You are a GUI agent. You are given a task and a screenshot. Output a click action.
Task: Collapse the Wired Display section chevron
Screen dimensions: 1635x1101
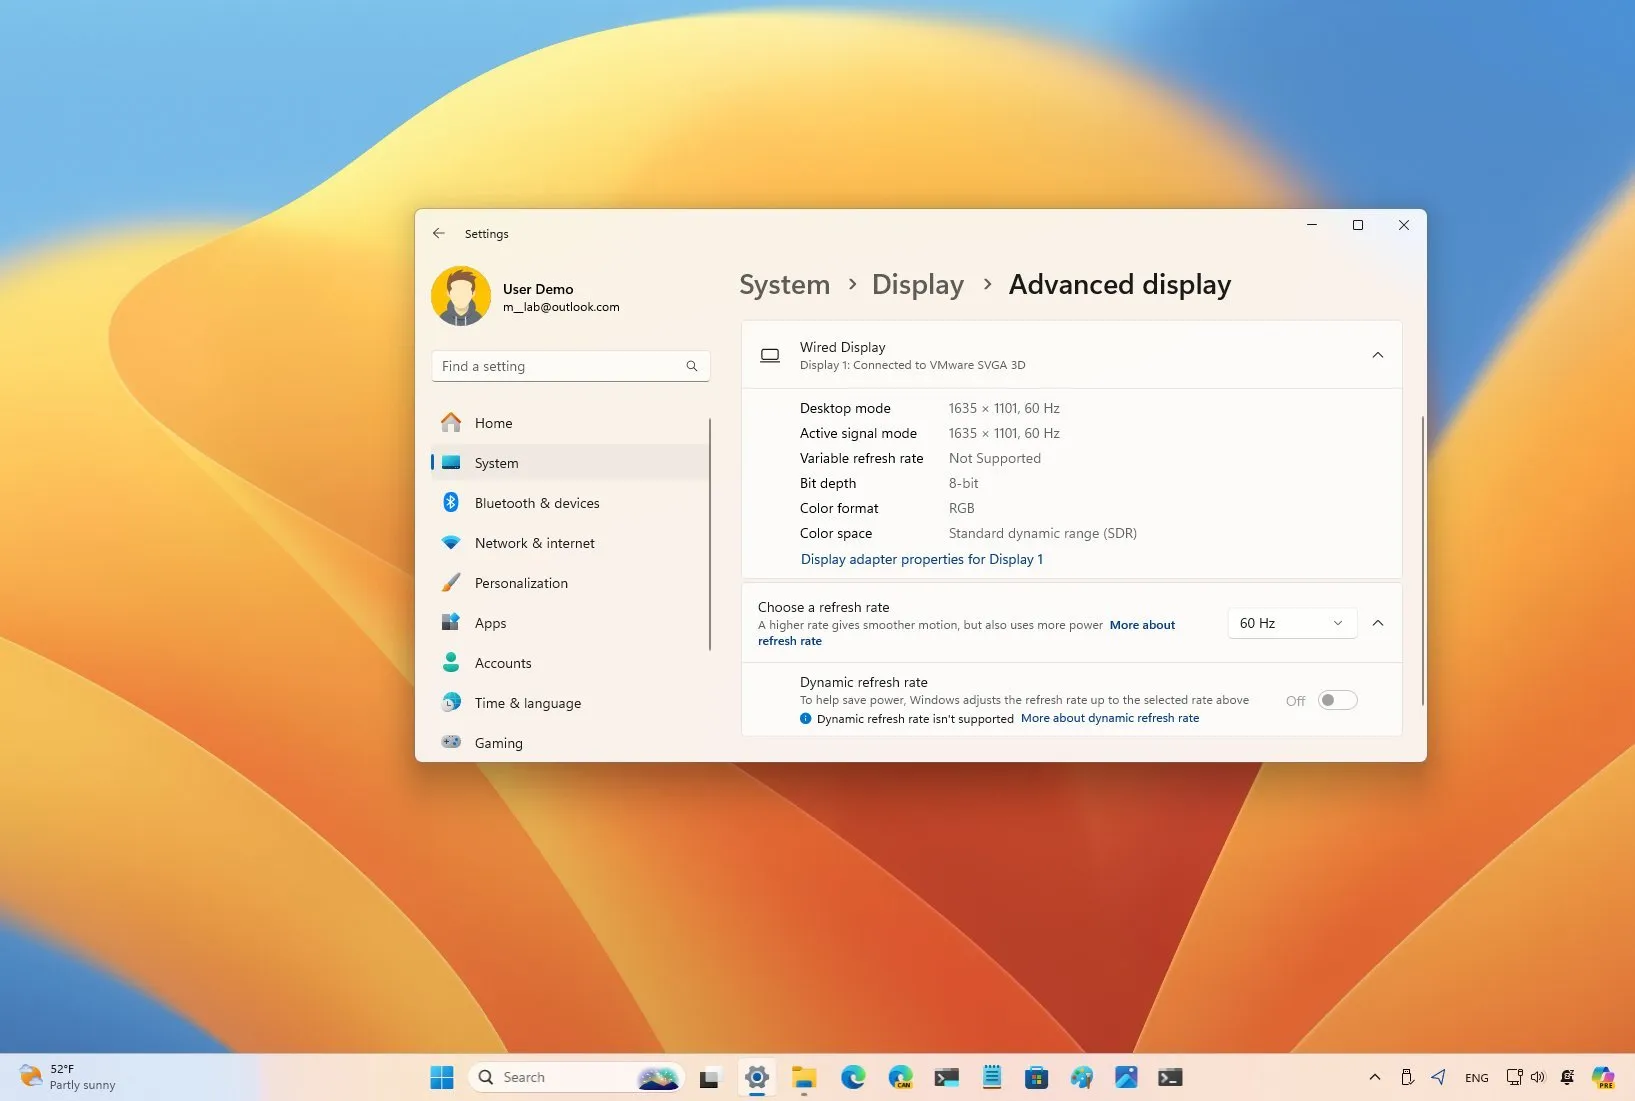1378,355
